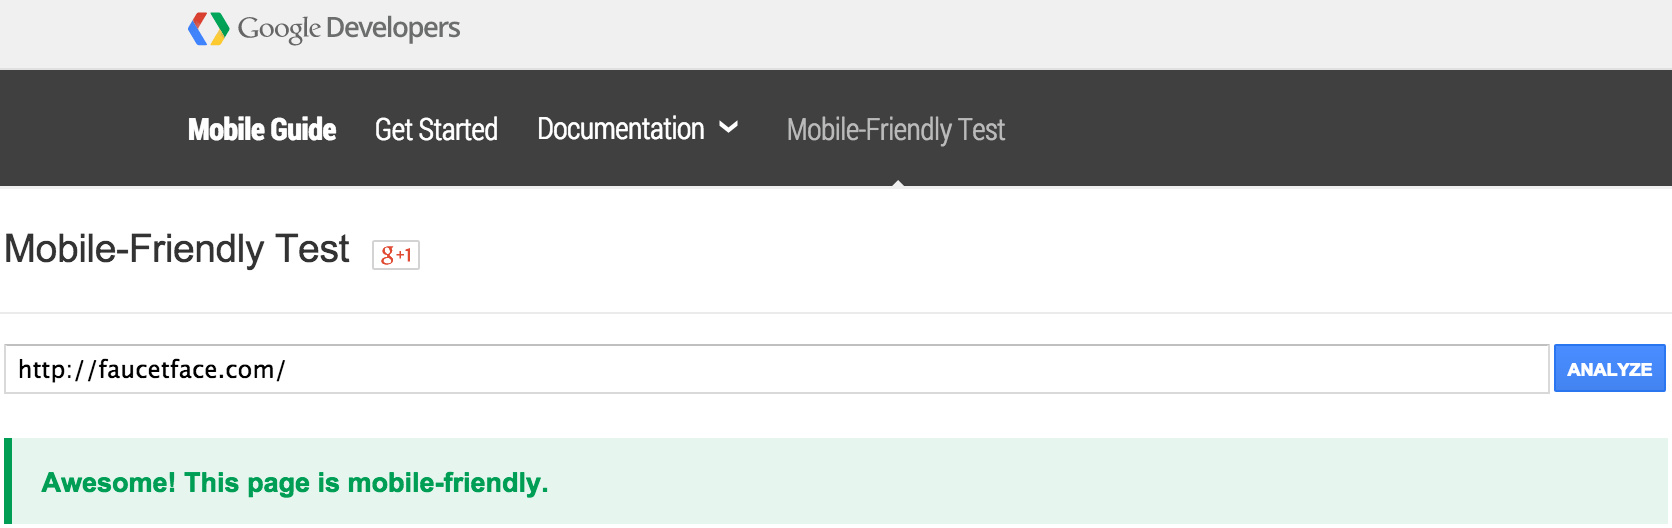Focus the URL input containing faucetface.com
Viewport: 1672px width, 528px height.
click(777, 369)
